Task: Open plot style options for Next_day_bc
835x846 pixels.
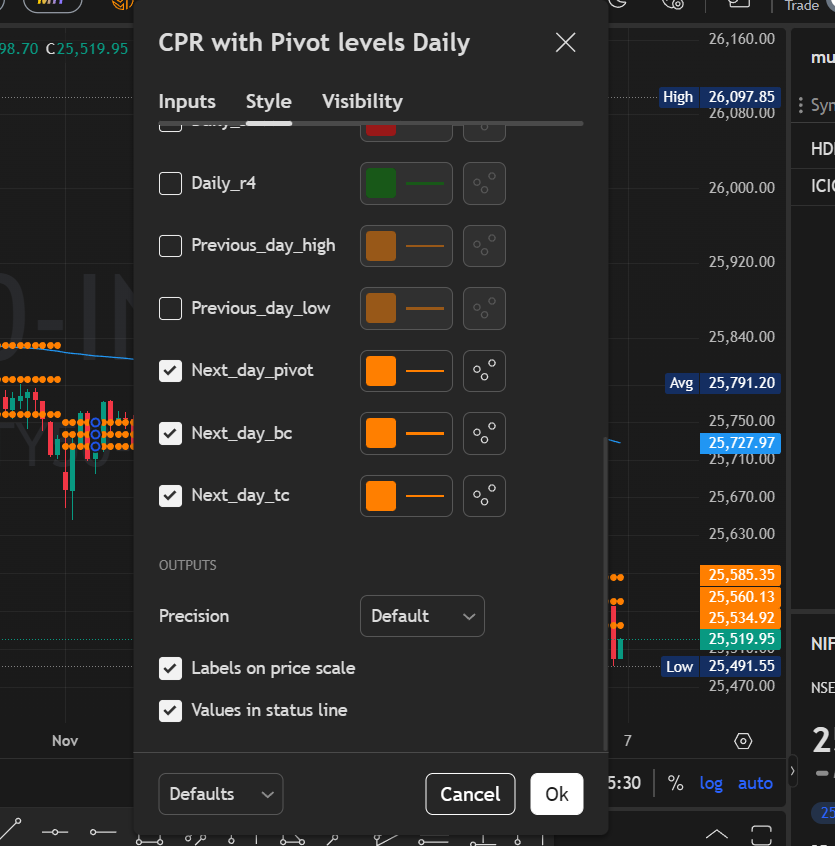Action: [x=484, y=434]
